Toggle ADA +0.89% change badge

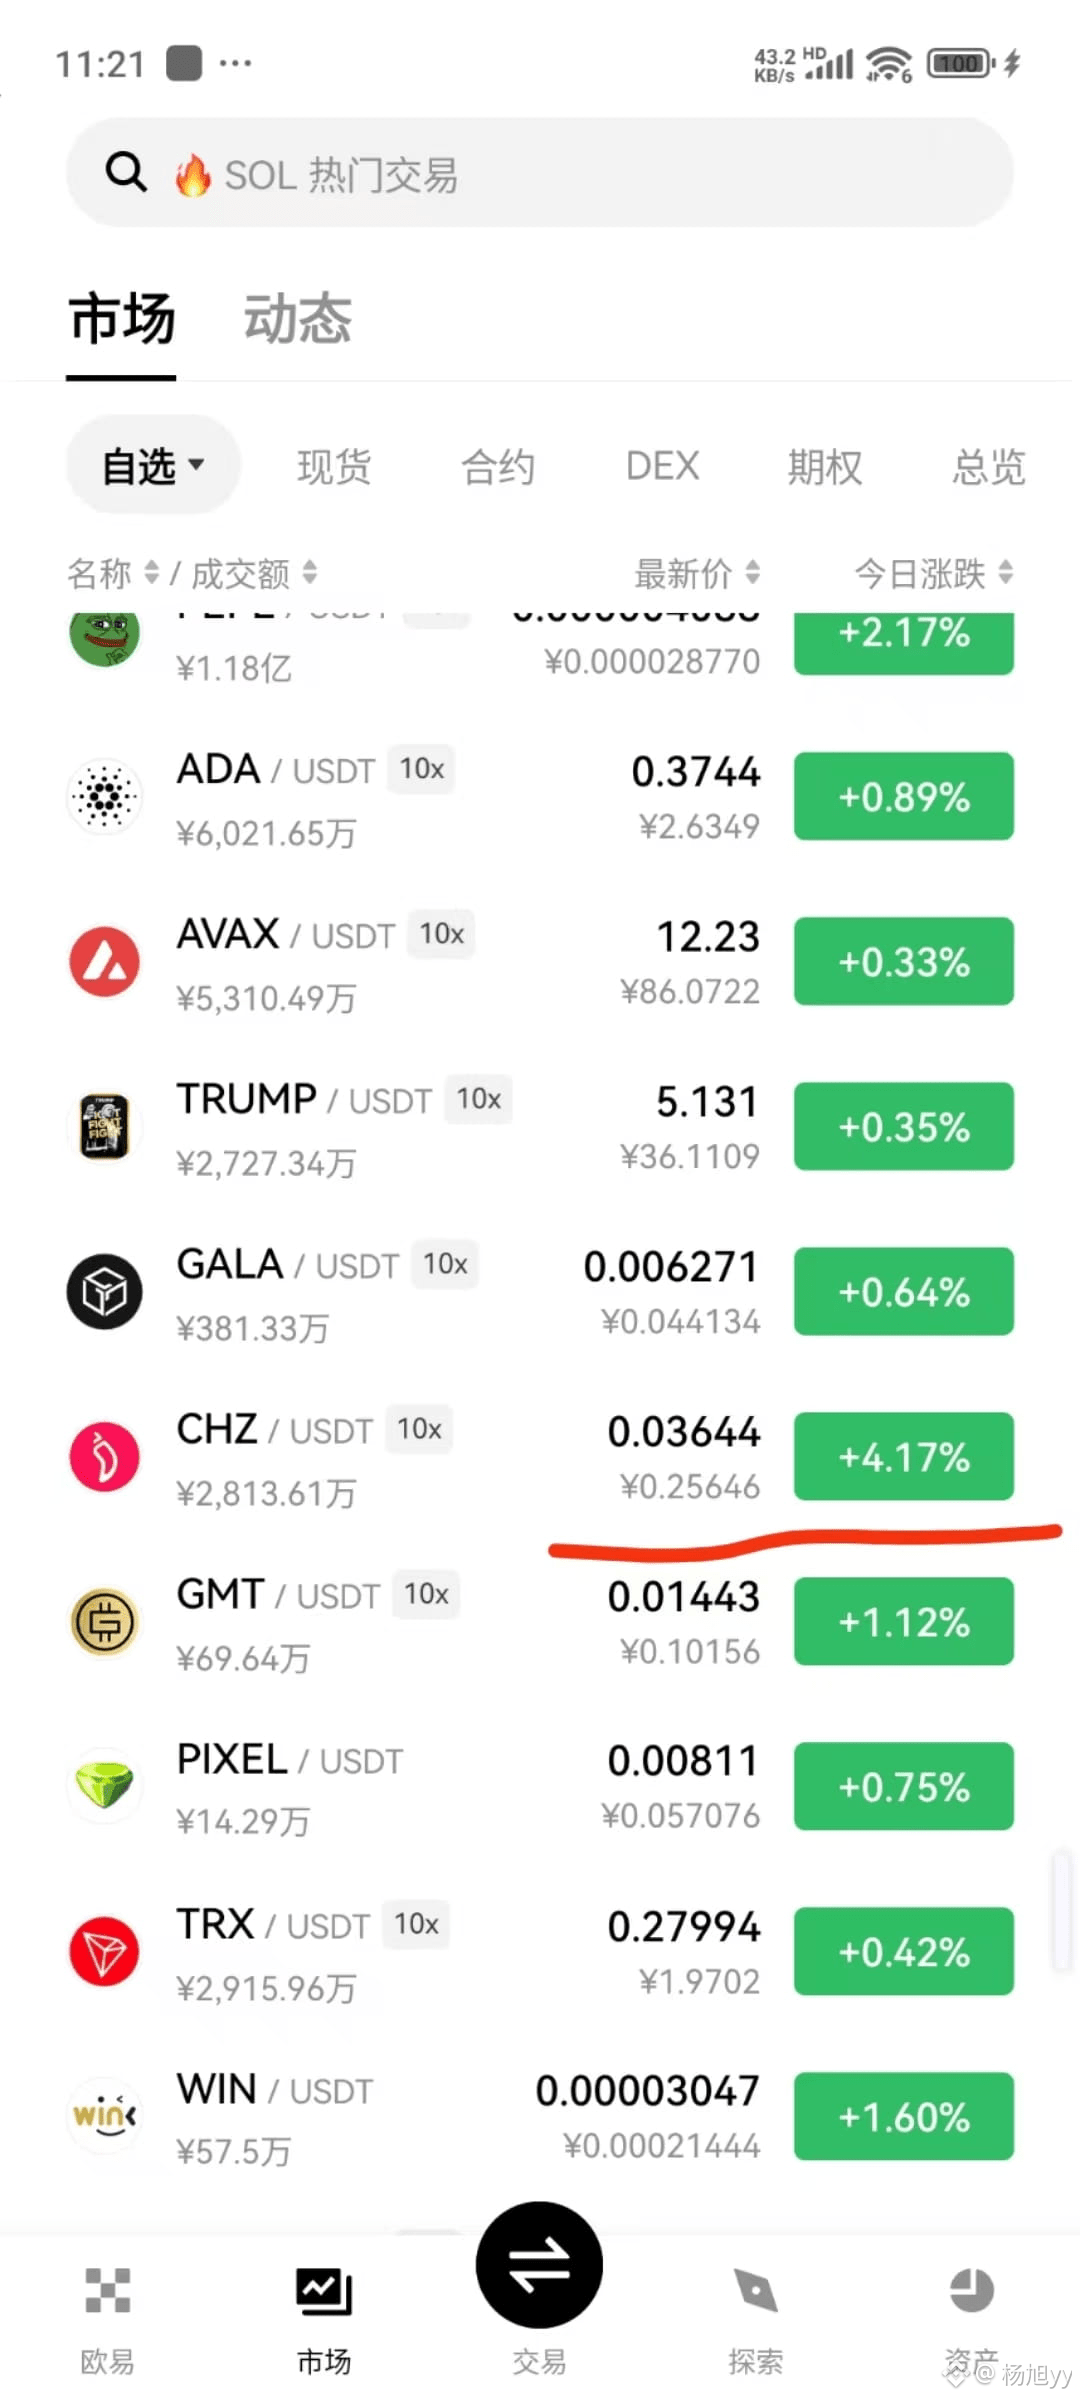click(904, 797)
